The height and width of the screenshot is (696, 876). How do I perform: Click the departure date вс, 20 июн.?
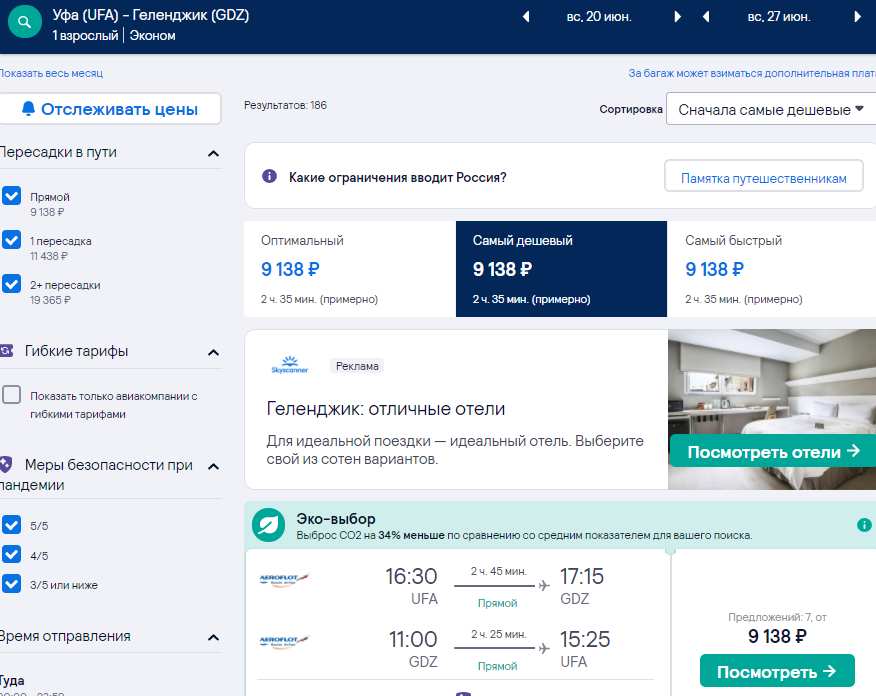click(x=599, y=17)
